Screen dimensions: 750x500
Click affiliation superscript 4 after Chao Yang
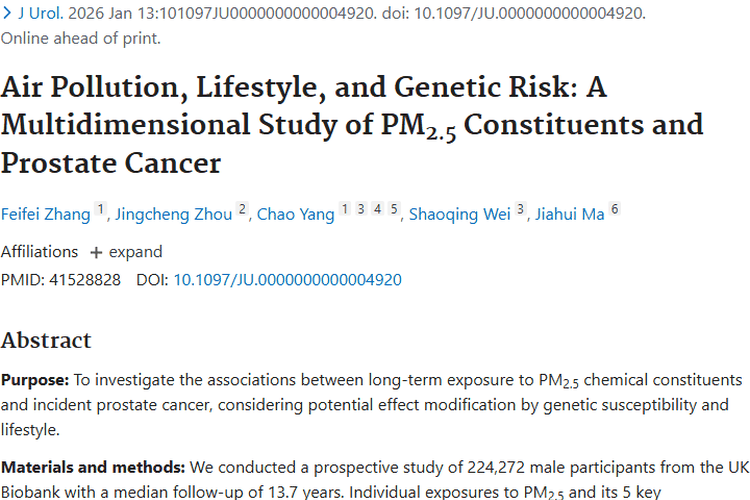[378, 210]
